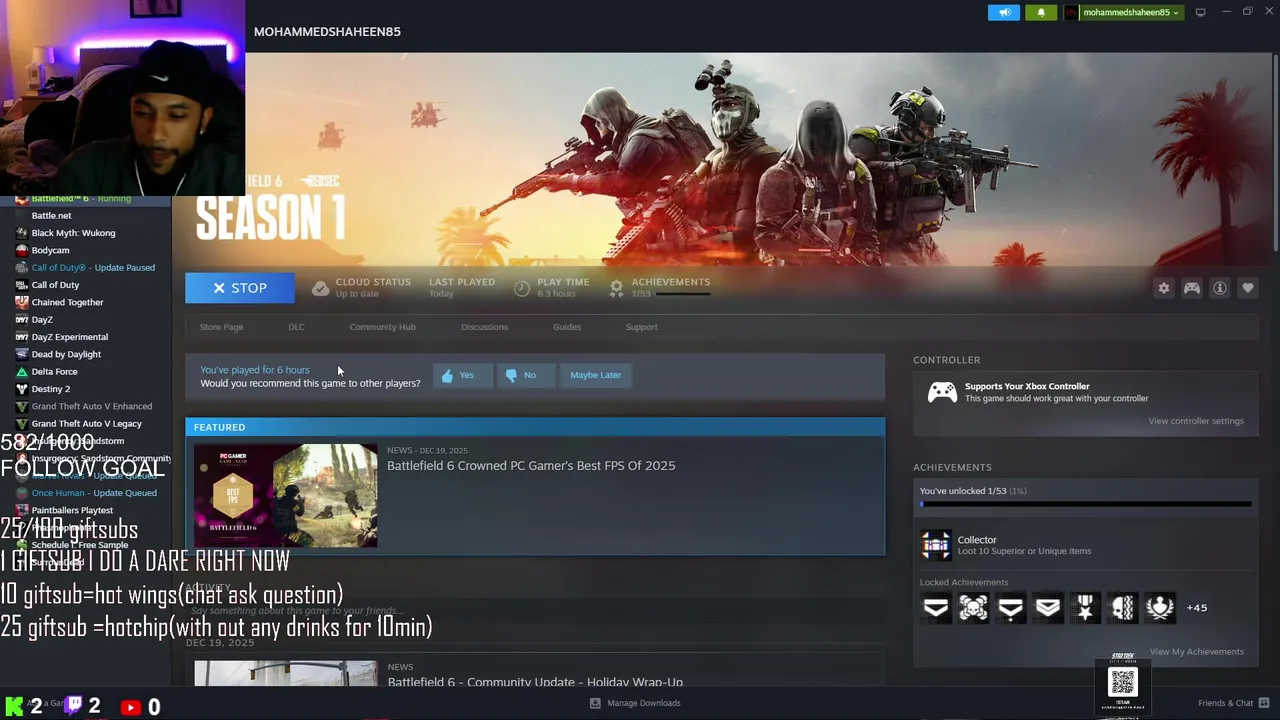The width and height of the screenshot is (1280, 720).
Task: Open game settings gear icon
Action: pos(1163,288)
